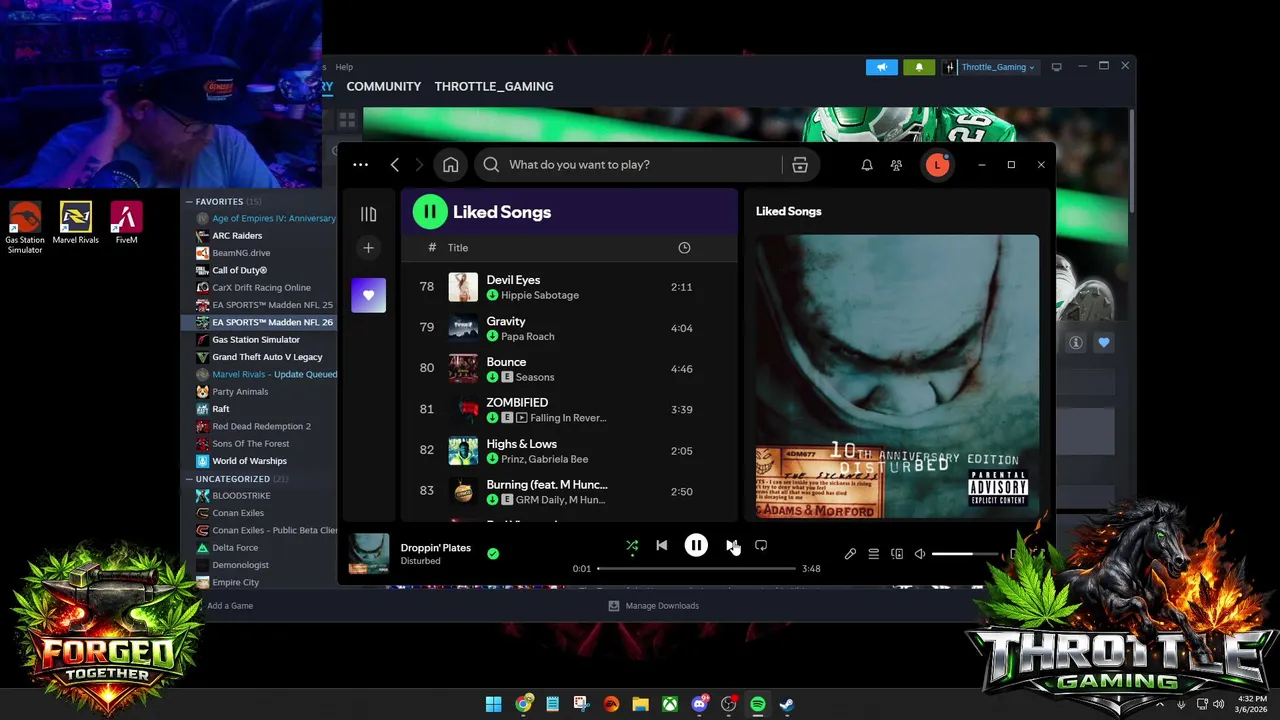The height and width of the screenshot is (720, 1280).
Task: Open Liked Songs purple heart thumbnail
Action: [368, 295]
